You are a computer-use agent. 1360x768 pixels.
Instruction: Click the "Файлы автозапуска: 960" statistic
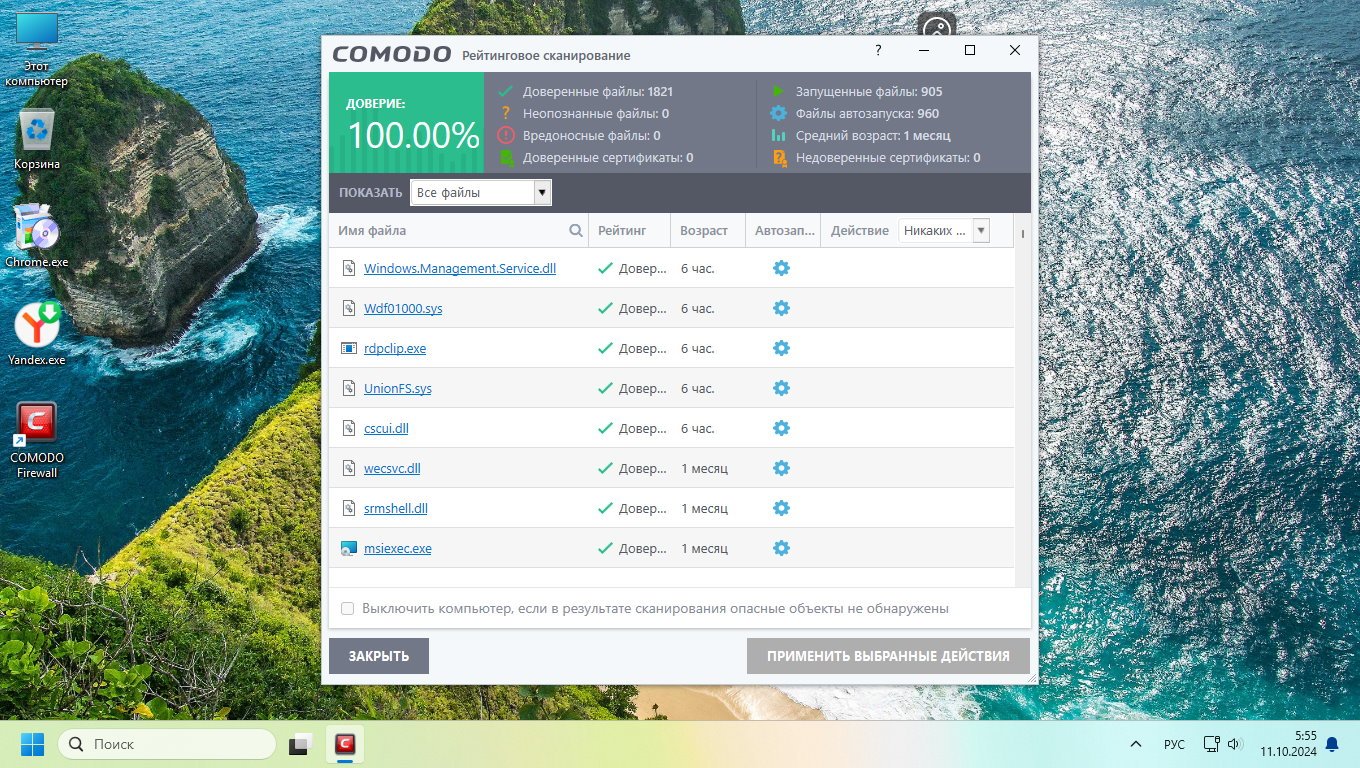[867, 113]
